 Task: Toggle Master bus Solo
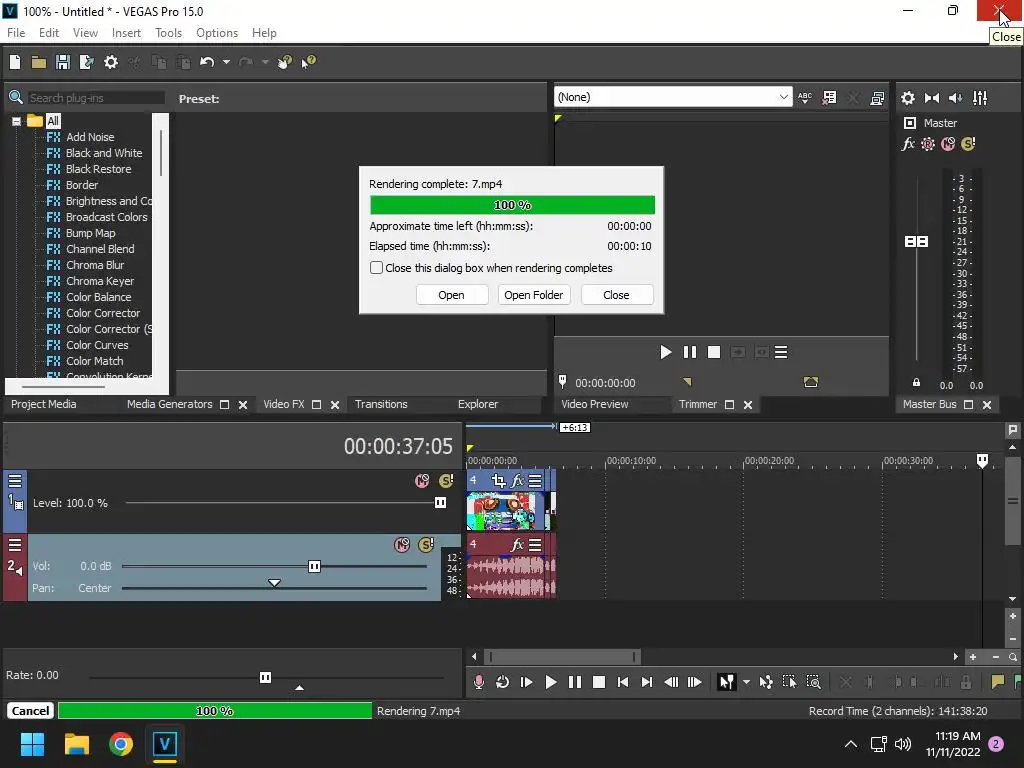[x=968, y=144]
